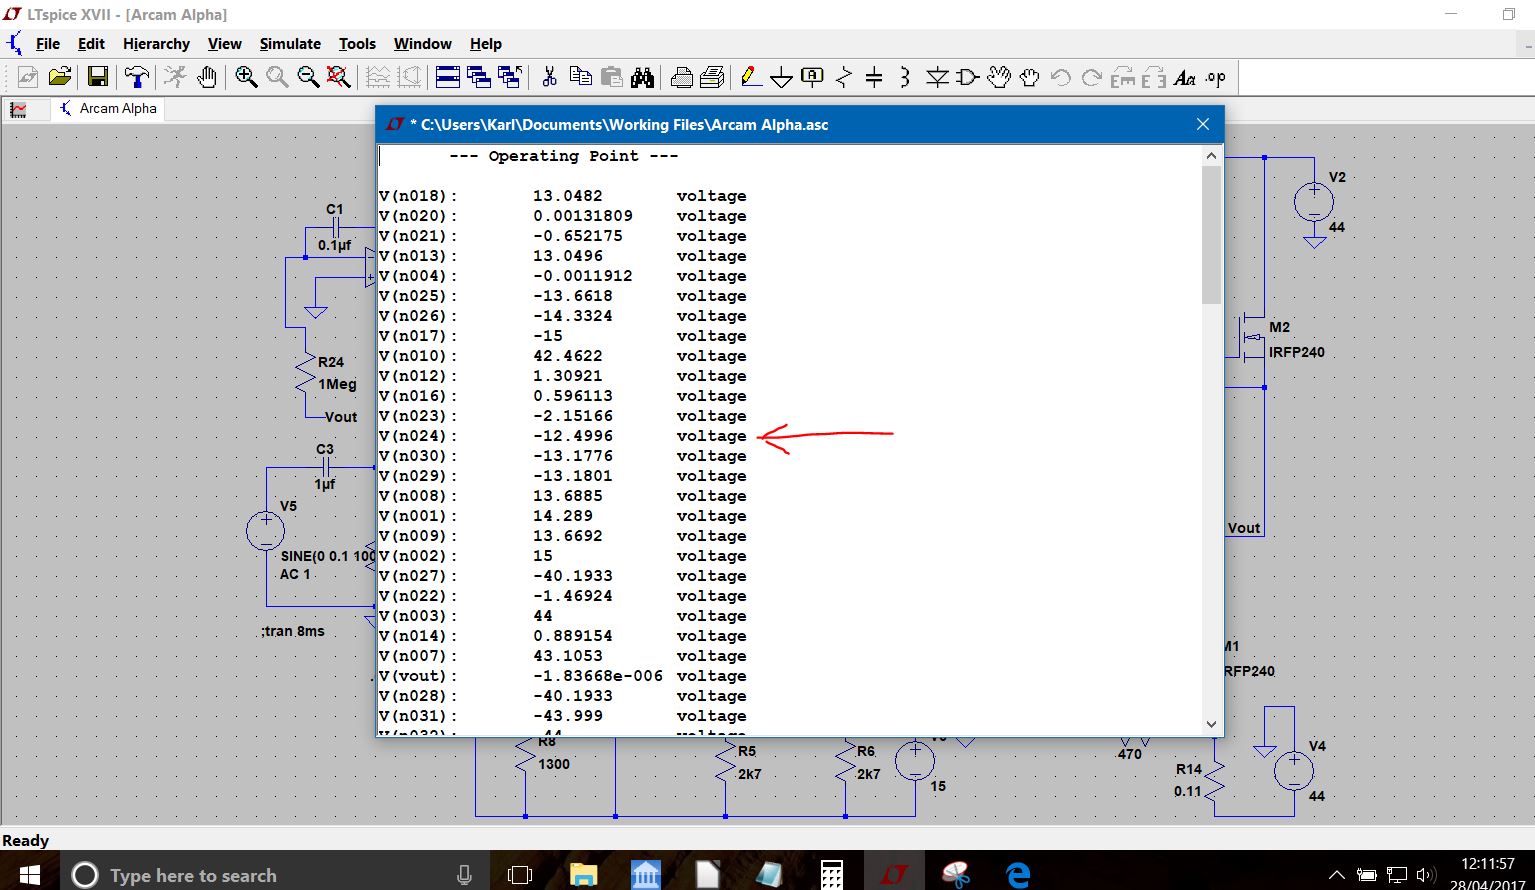The height and width of the screenshot is (890, 1535).
Task: Open the Snipping Tool taskbar icon
Action: (956, 875)
